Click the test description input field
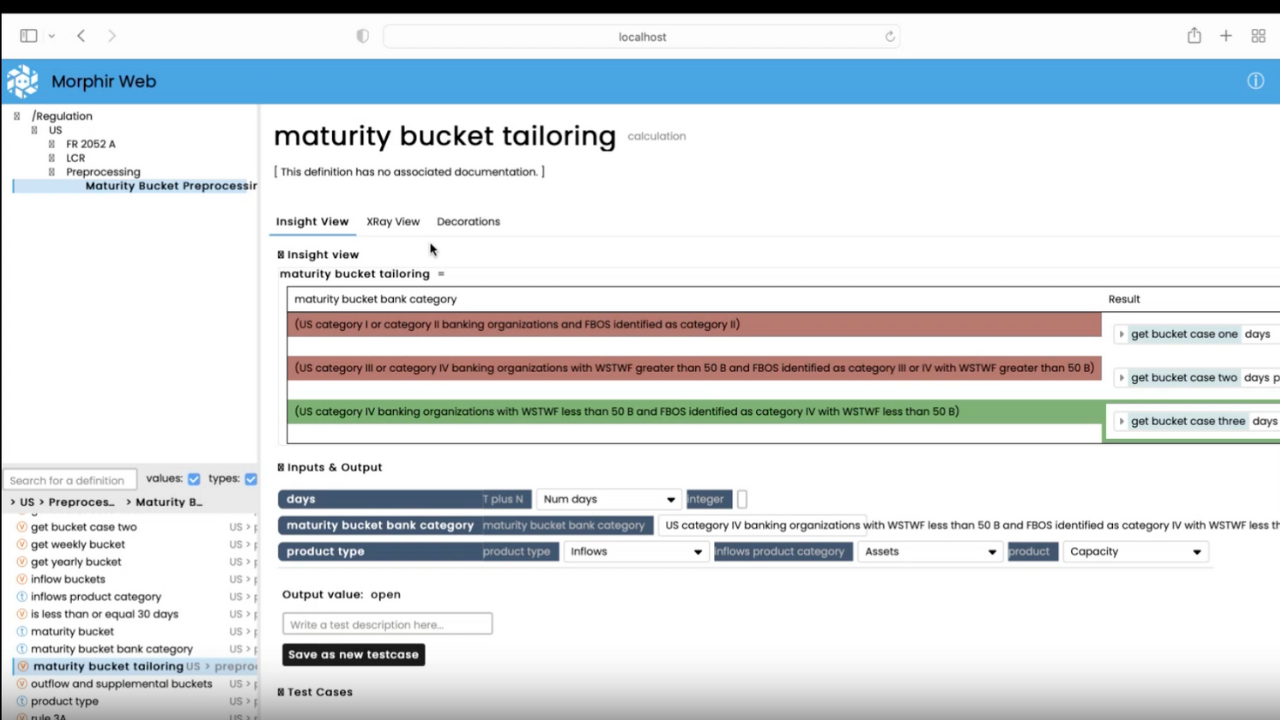The height and width of the screenshot is (720, 1280). [x=387, y=624]
